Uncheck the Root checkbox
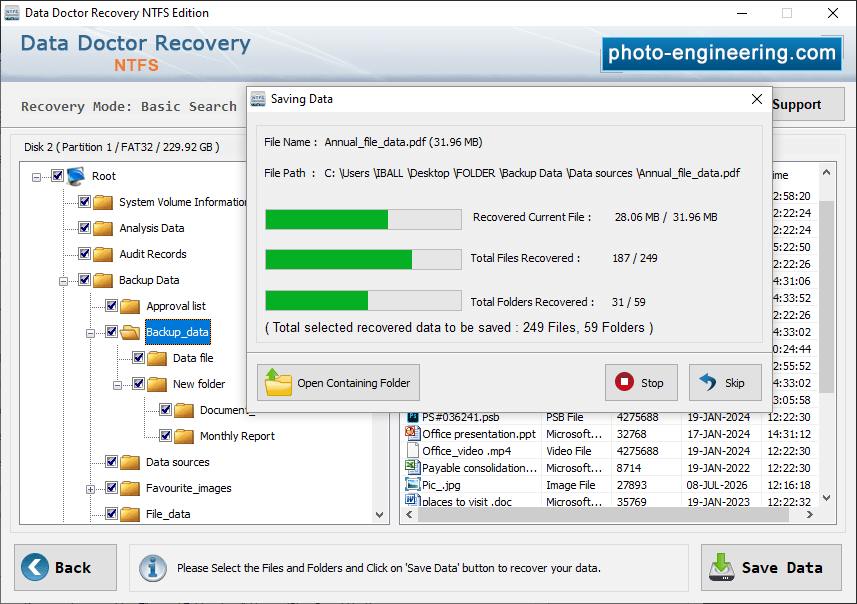 click(x=57, y=176)
